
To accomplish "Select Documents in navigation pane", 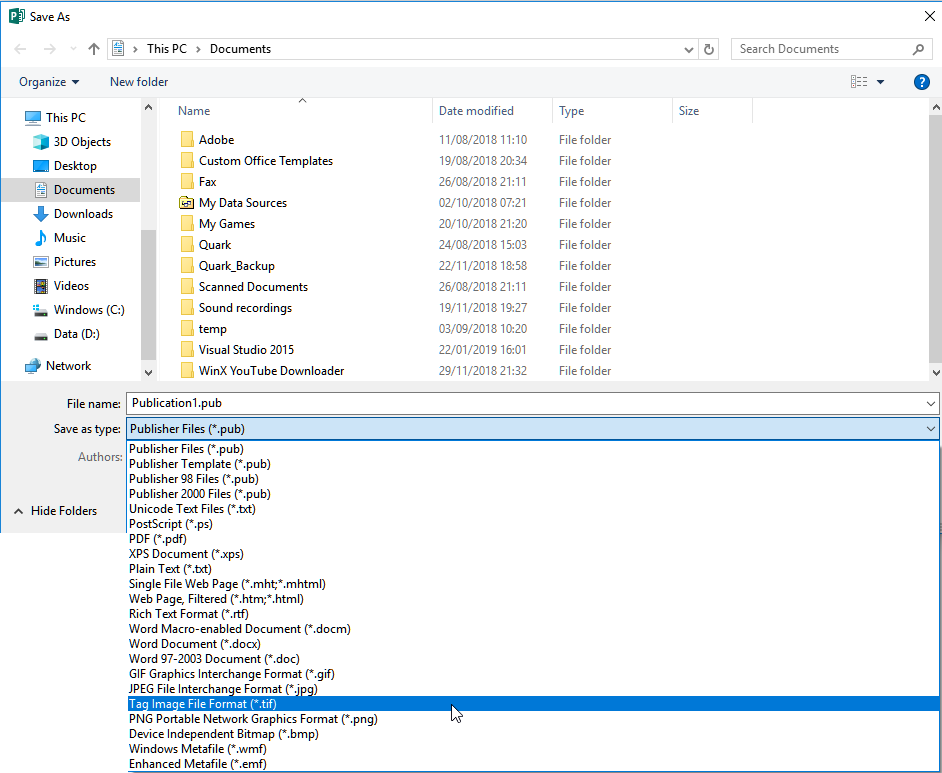I will click(x=71, y=190).
